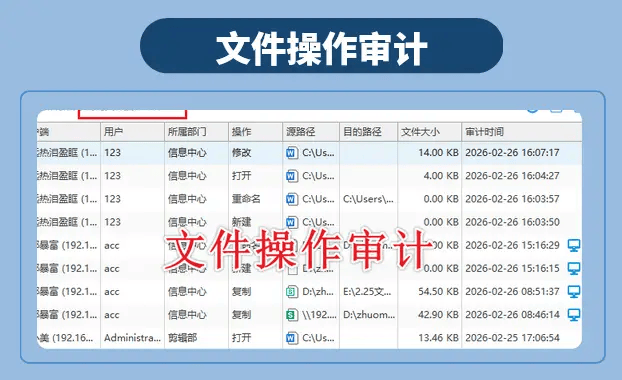Click the 54.50 KB file size

pyautogui.click(x=438, y=292)
